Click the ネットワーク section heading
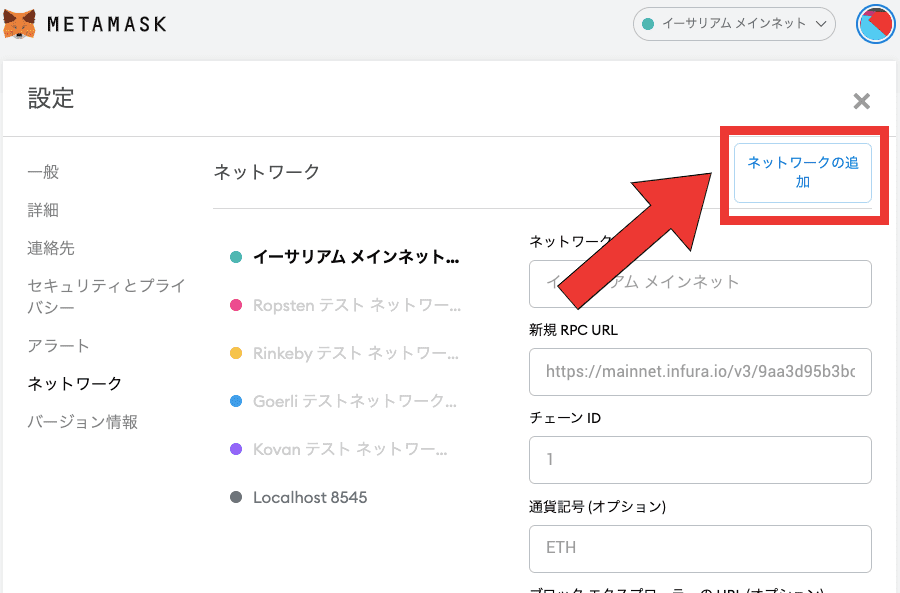900x593 pixels. (267, 172)
